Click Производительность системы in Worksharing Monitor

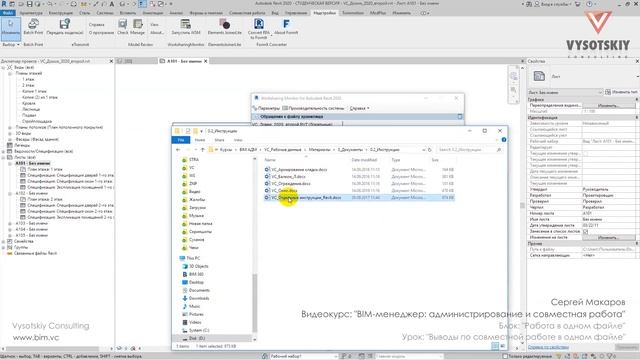(x=313, y=108)
